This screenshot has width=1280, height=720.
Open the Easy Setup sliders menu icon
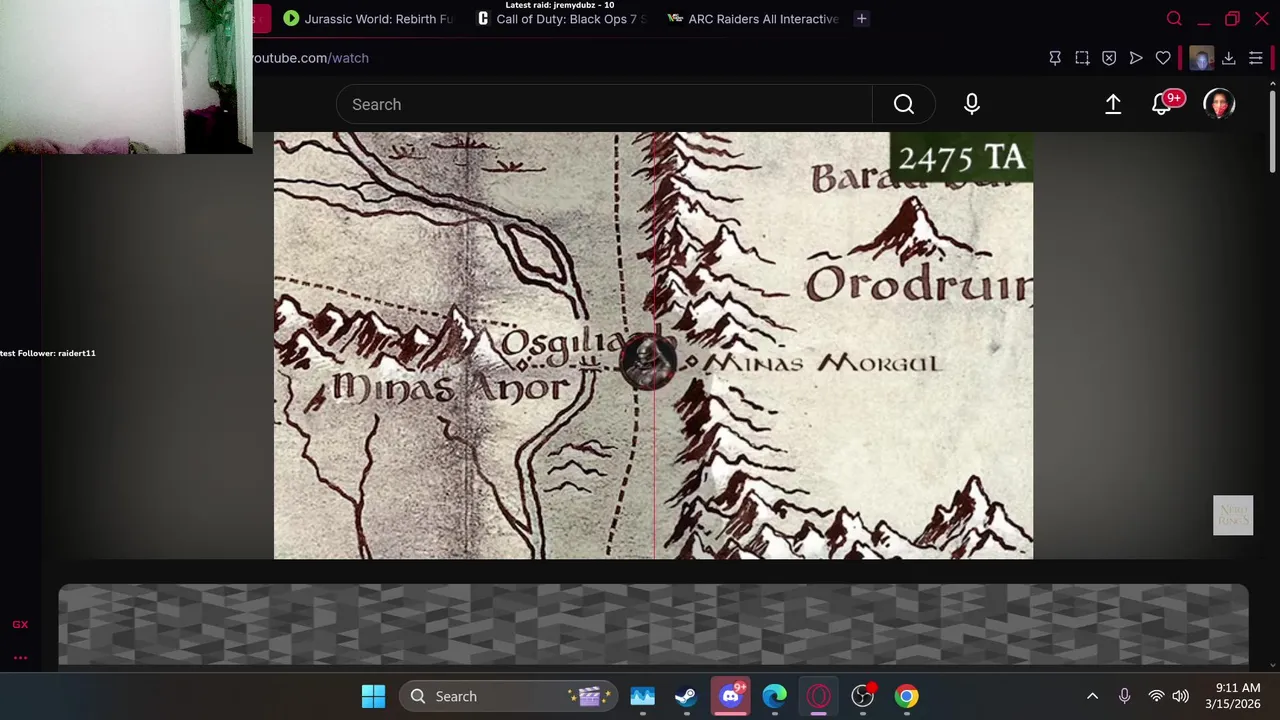1256,58
